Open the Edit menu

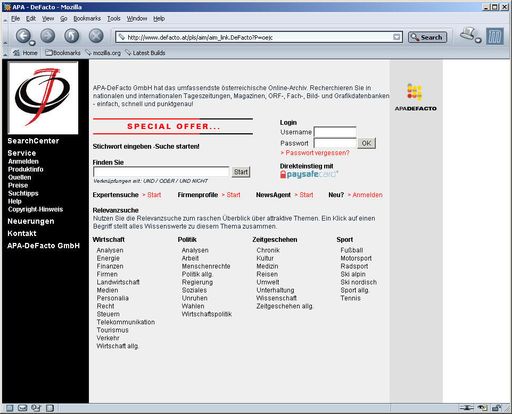click(31, 19)
